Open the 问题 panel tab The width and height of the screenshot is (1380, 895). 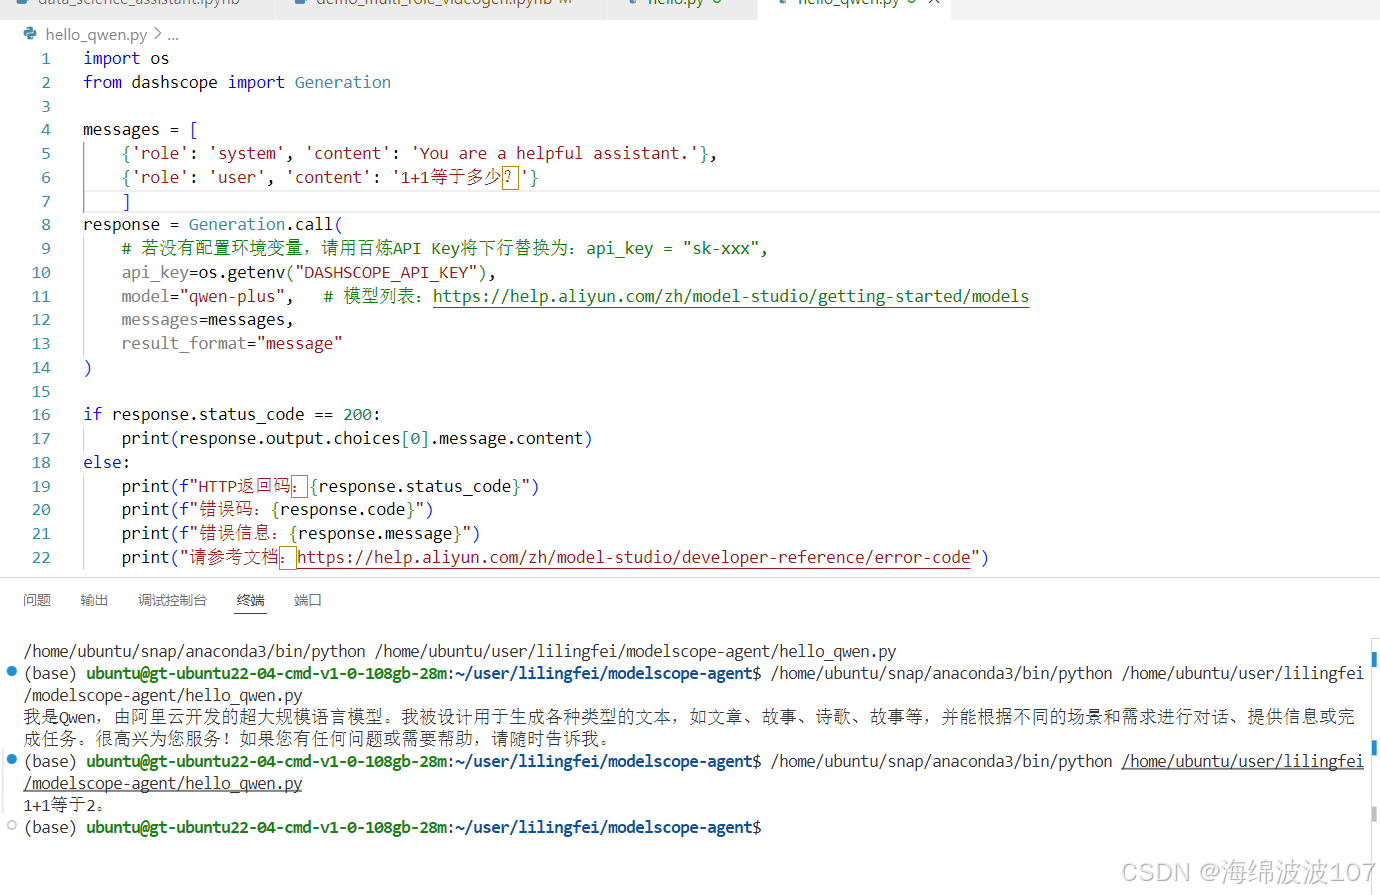click(37, 600)
